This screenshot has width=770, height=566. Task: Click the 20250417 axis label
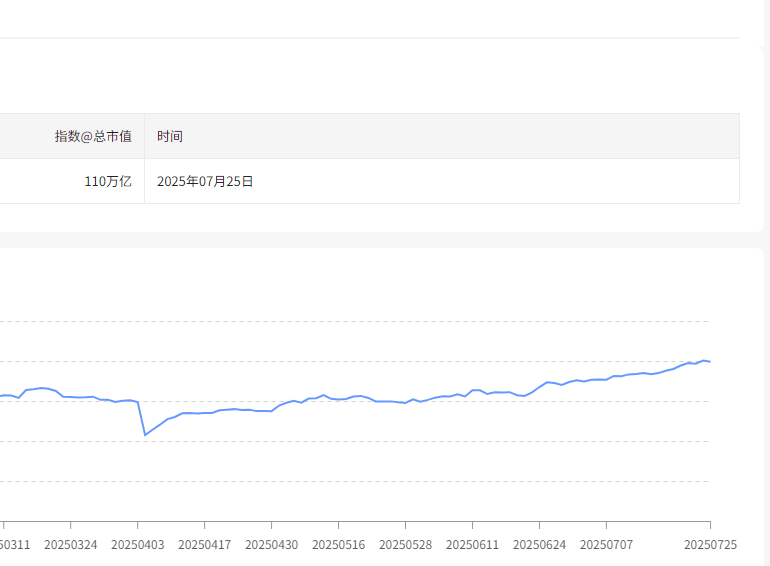click(204, 545)
